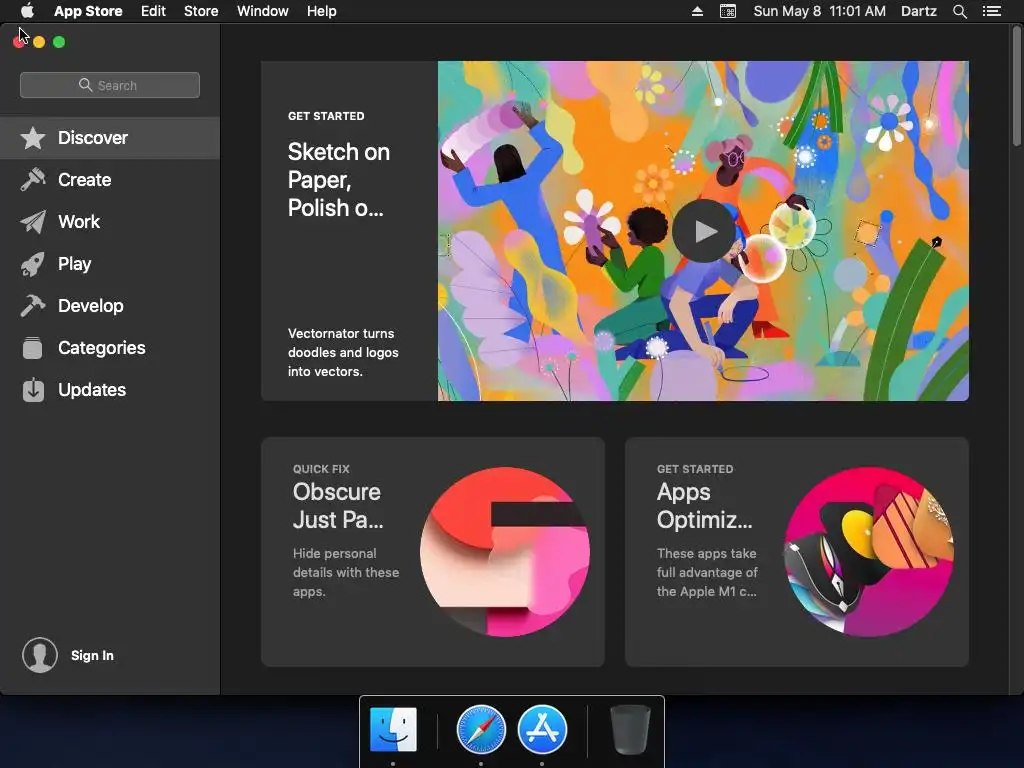Click the sidebar Search field
Screen dimensions: 1024x768
coord(110,85)
